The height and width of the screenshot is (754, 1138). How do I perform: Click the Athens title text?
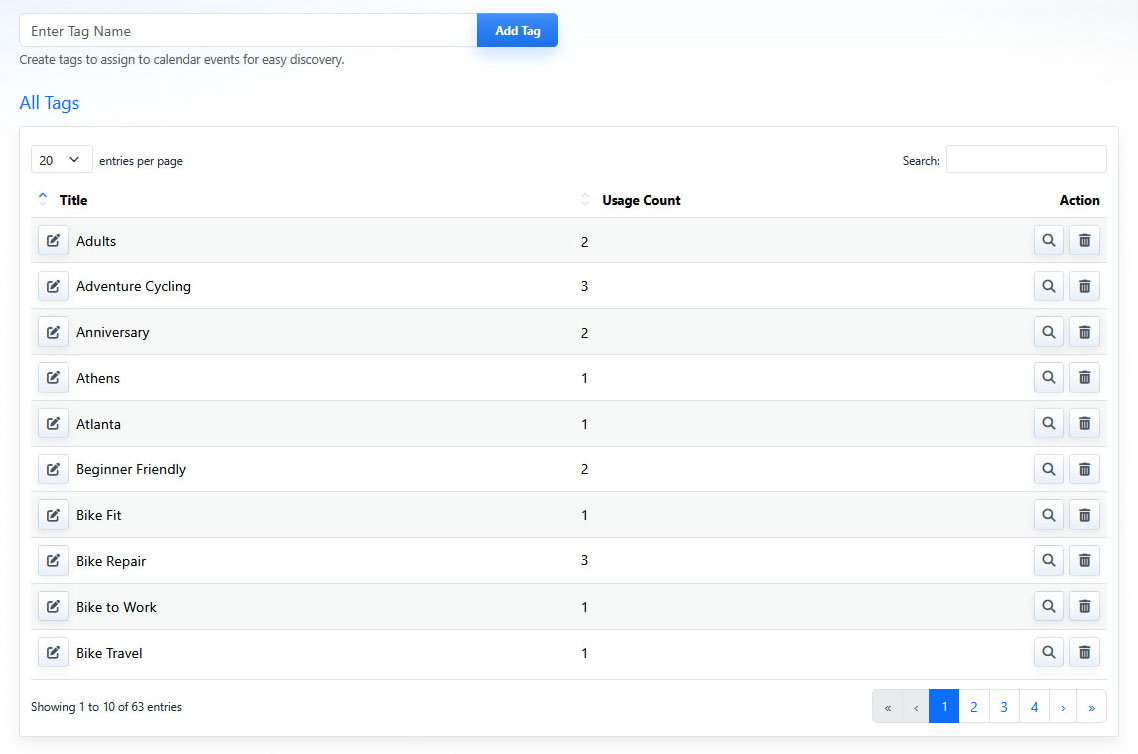pyautogui.click(x=98, y=378)
